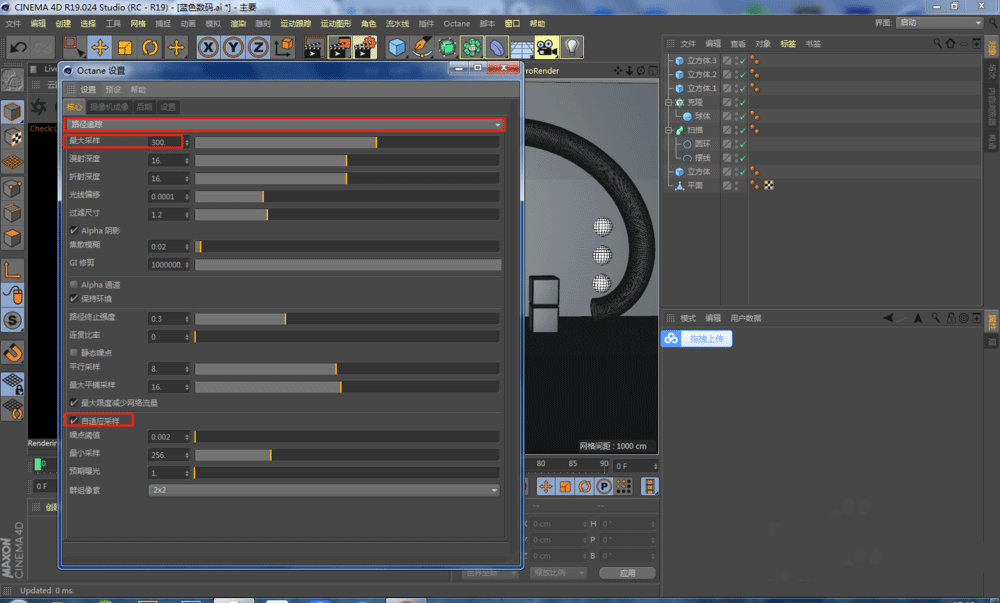The image size is (1000, 603).
Task: Toggle the X axis lock
Action: pos(208,47)
